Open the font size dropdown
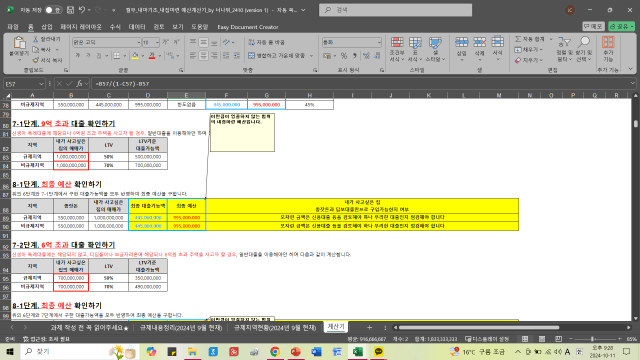This screenshot has width=640, height=360. click(157, 42)
